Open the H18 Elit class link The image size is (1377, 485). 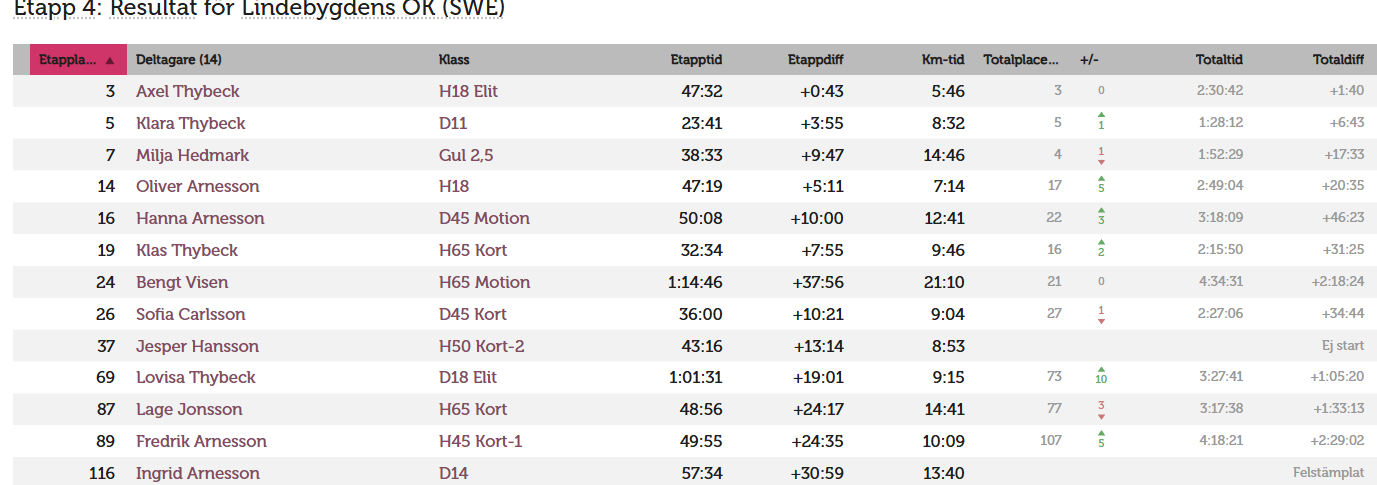pyautogui.click(x=468, y=91)
